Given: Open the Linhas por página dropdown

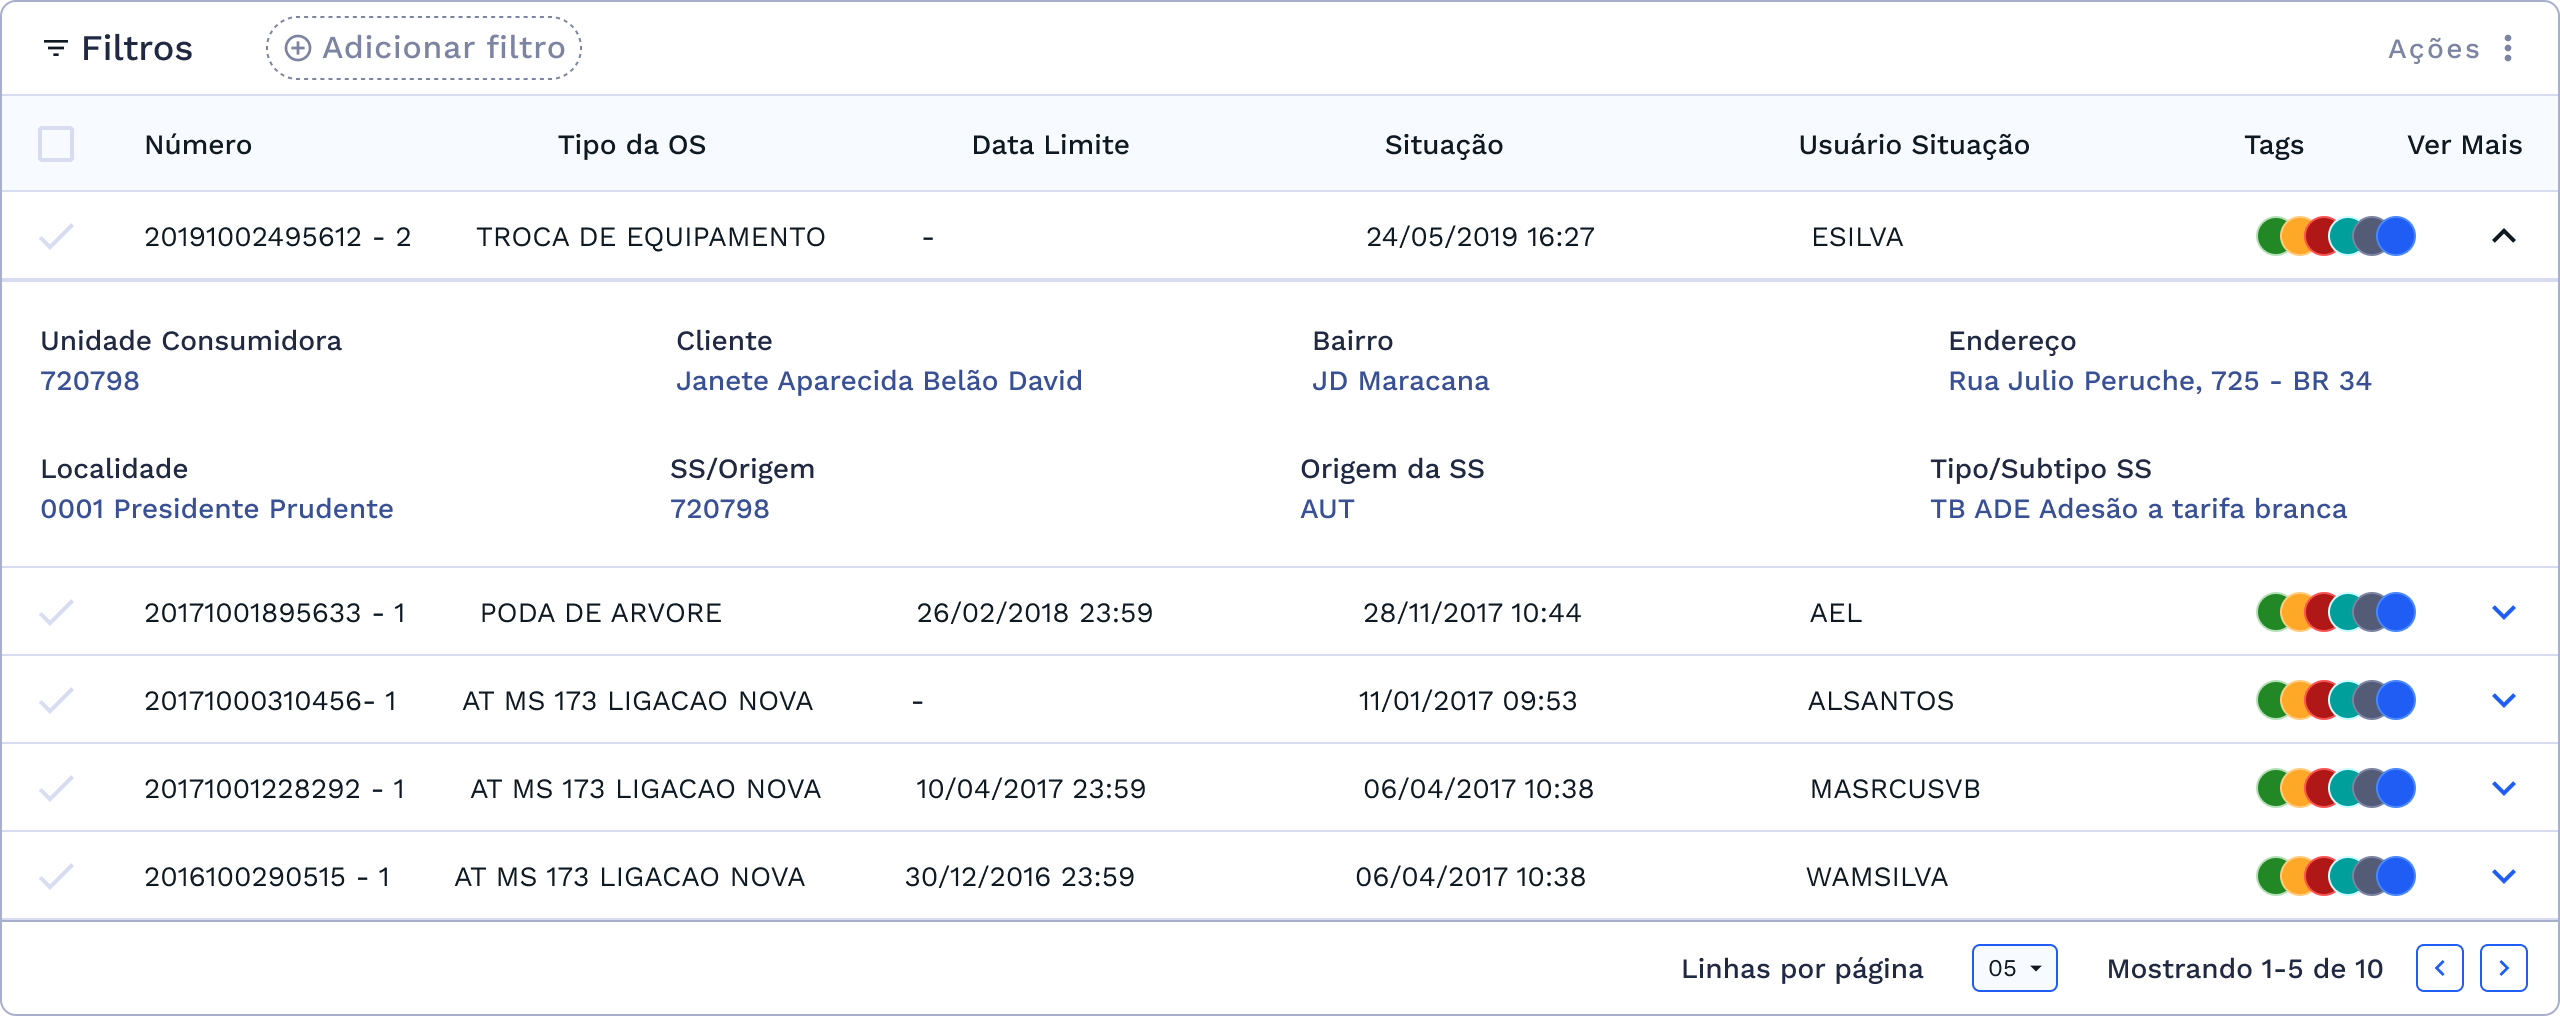Looking at the screenshot, I should click(x=2015, y=968).
